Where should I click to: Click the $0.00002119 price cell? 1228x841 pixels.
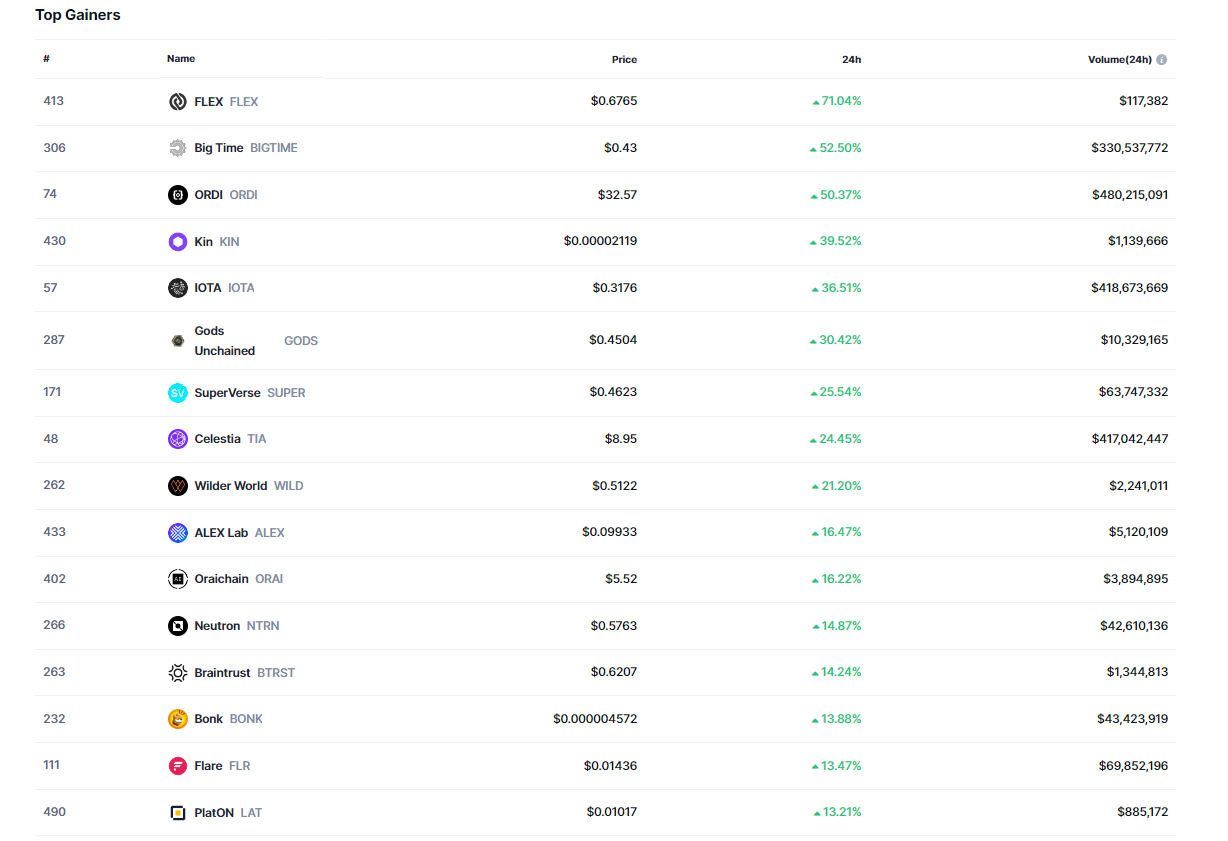coord(601,241)
